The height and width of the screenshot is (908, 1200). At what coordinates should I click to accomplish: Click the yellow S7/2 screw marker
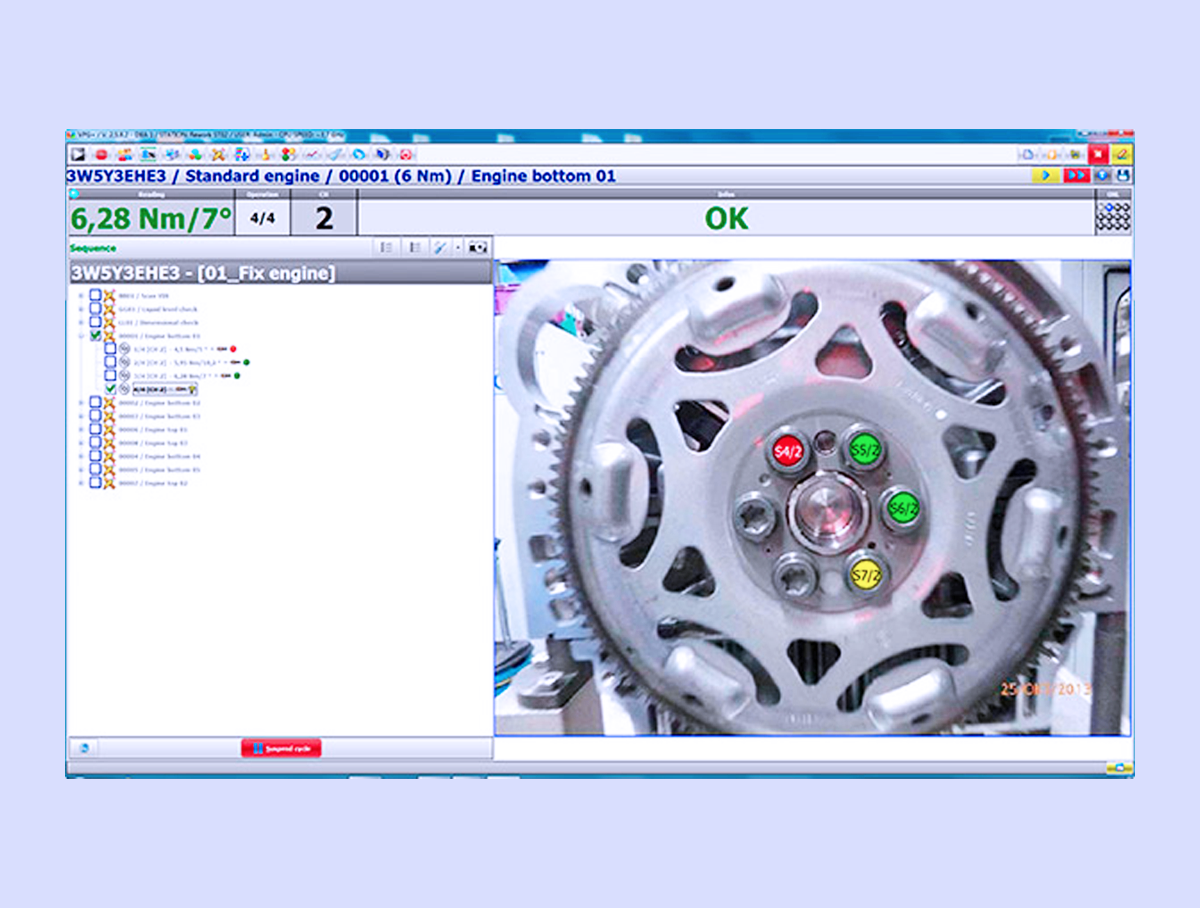pyautogui.click(x=866, y=574)
